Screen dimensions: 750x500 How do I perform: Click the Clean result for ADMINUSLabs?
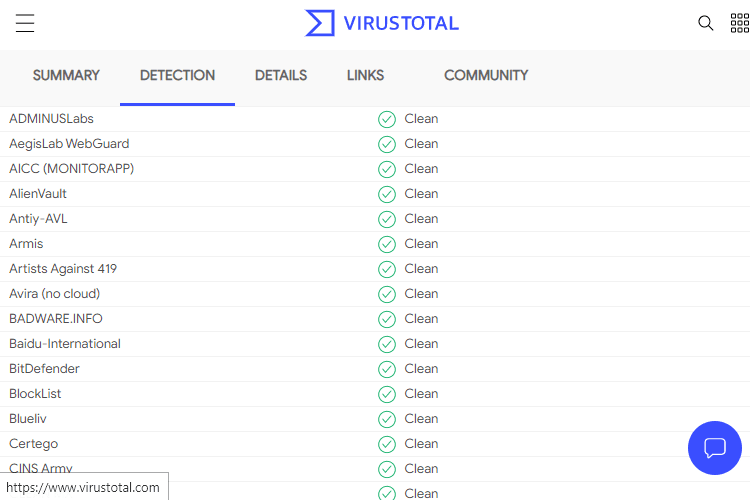(421, 119)
